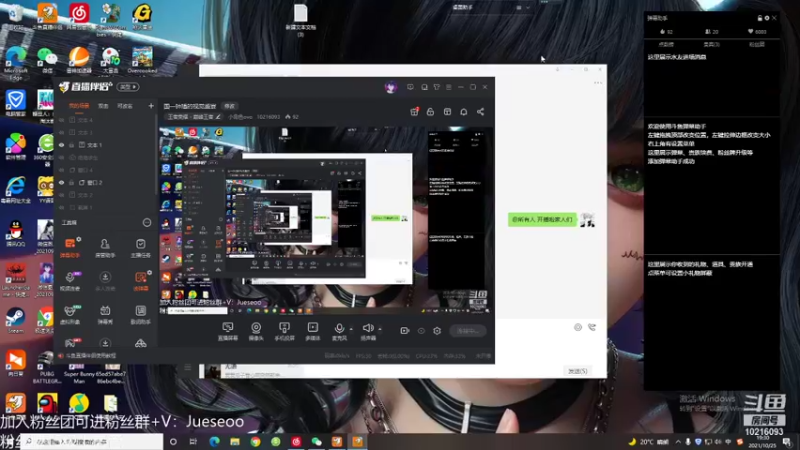
Task: Expand the speaker options arrow
Action: pyautogui.click(x=380, y=329)
